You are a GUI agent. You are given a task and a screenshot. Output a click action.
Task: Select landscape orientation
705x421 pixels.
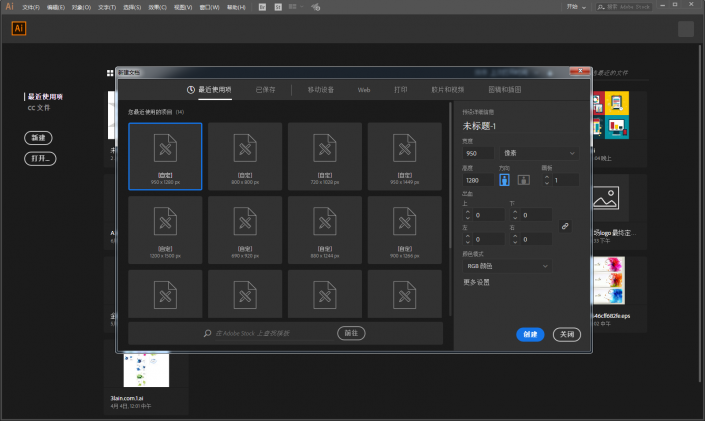pos(523,180)
